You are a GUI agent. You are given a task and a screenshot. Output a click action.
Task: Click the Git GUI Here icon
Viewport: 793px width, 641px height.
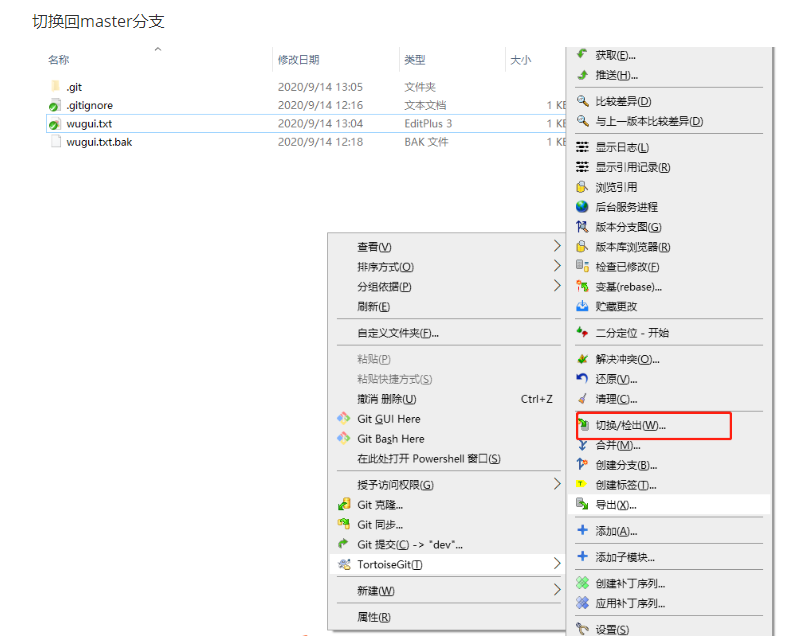tap(344, 418)
